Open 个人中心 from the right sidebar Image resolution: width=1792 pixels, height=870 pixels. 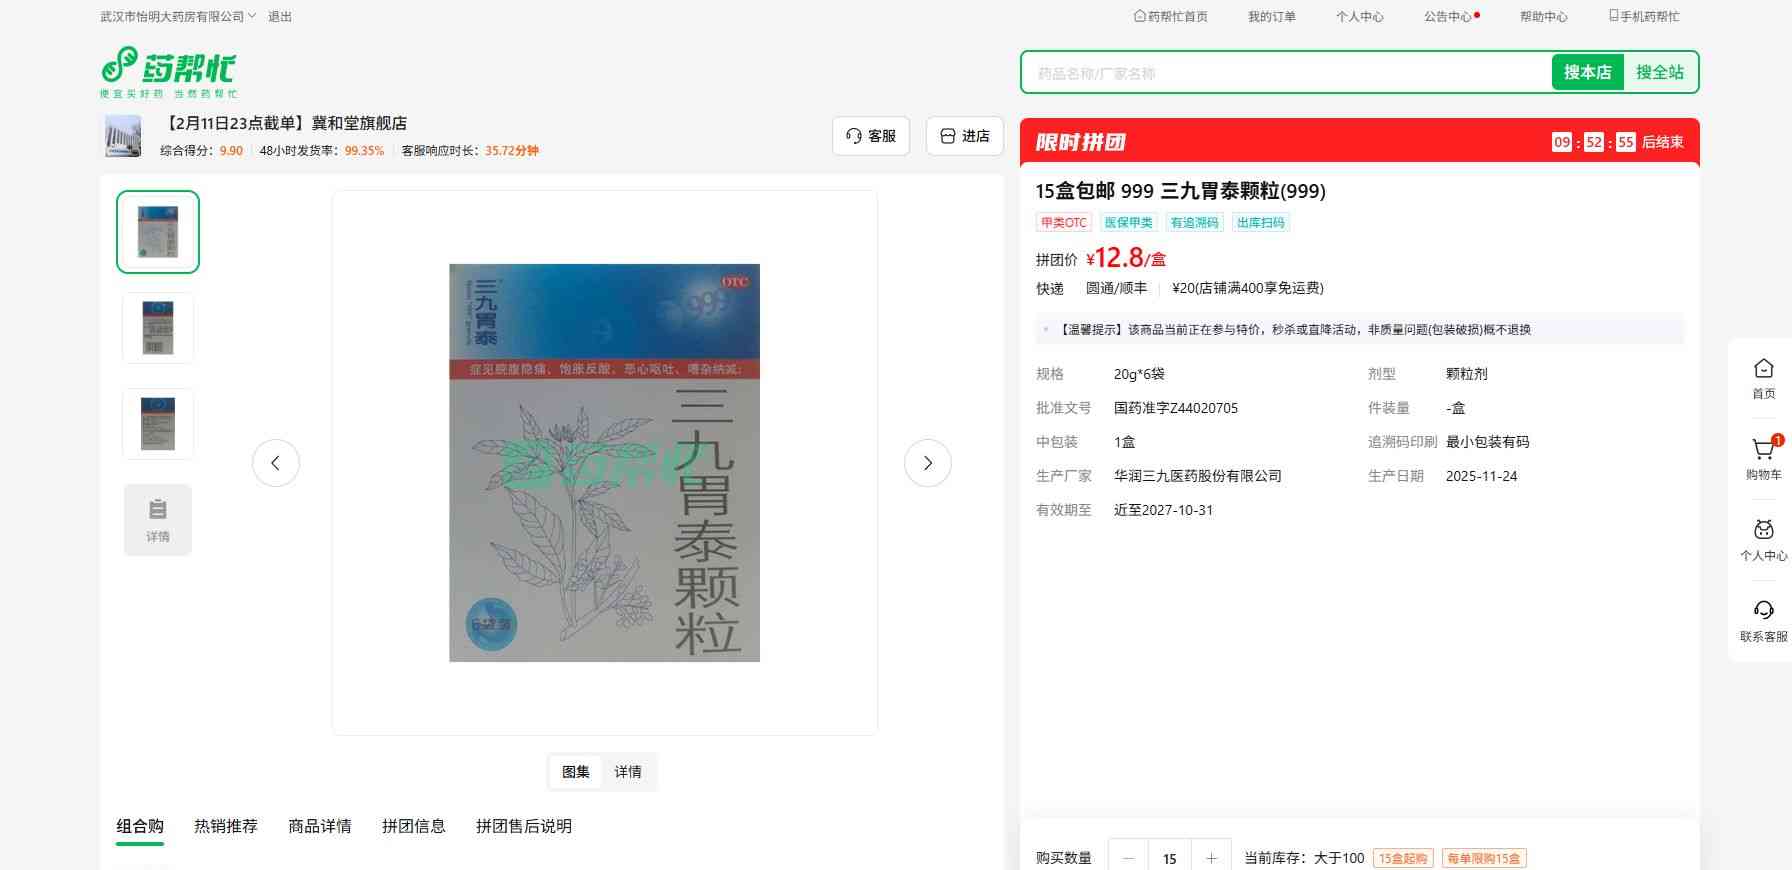[1763, 532]
